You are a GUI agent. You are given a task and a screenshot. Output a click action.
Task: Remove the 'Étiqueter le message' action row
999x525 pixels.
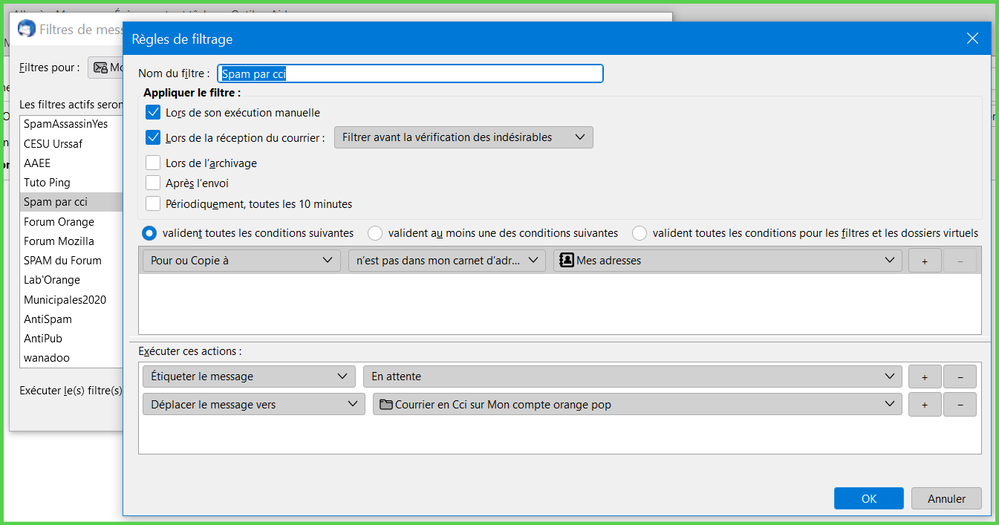pyautogui.click(x=960, y=376)
